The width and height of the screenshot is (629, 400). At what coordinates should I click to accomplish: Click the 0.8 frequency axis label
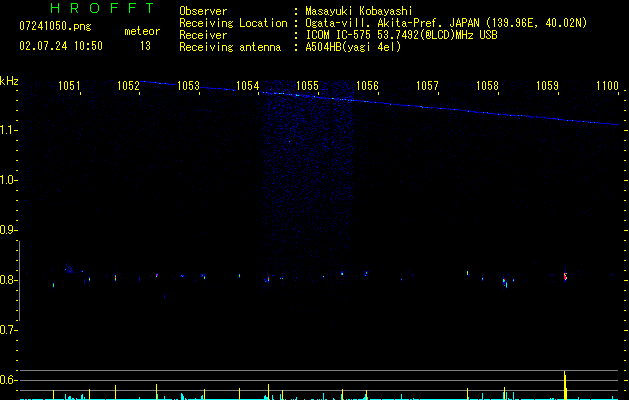pos(8,280)
